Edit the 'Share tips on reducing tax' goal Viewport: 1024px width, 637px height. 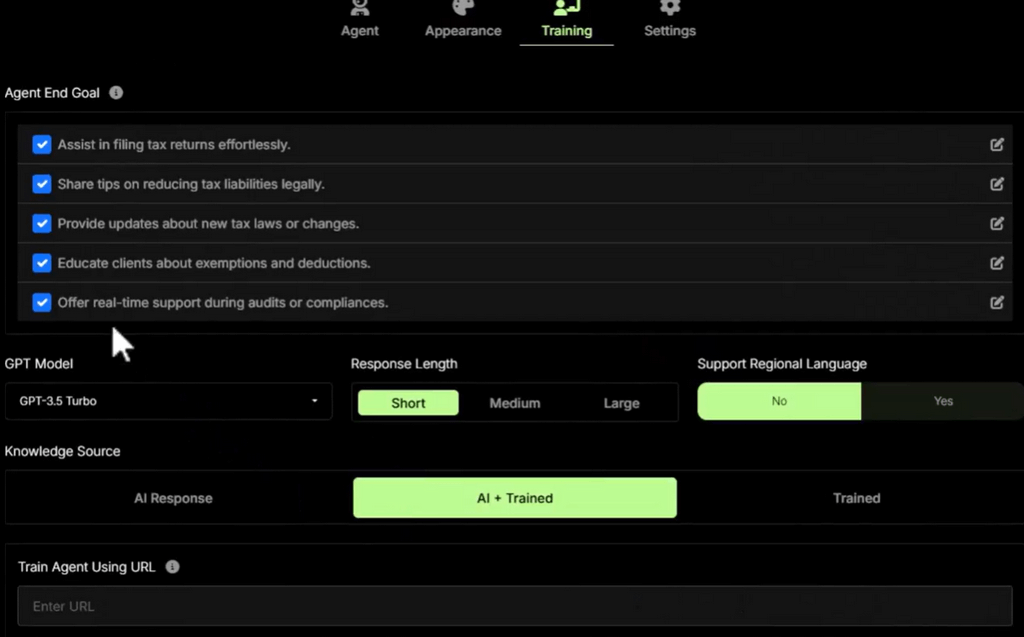click(997, 184)
